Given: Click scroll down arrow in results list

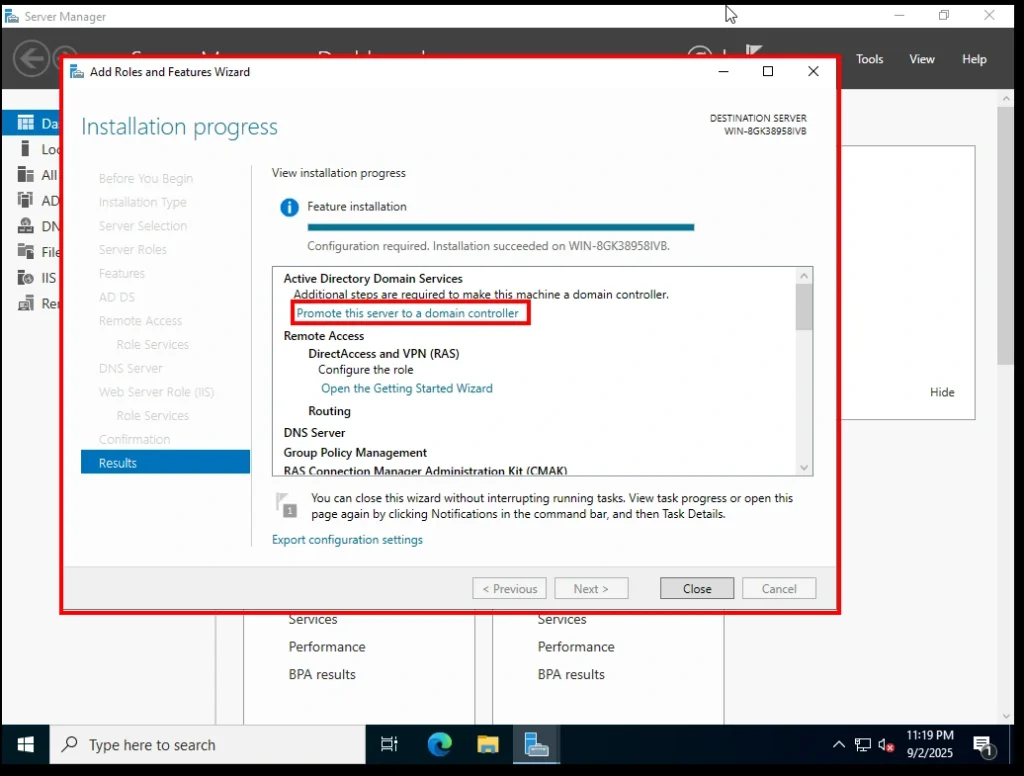Looking at the screenshot, I should pyautogui.click(x=804, y=467).
